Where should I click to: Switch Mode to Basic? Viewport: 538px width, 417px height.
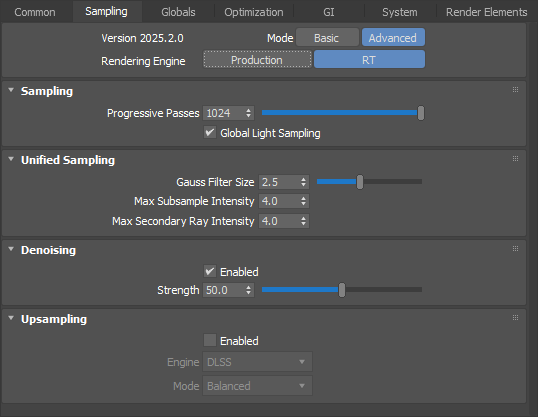pyautogui.click(x=327, y=38)
